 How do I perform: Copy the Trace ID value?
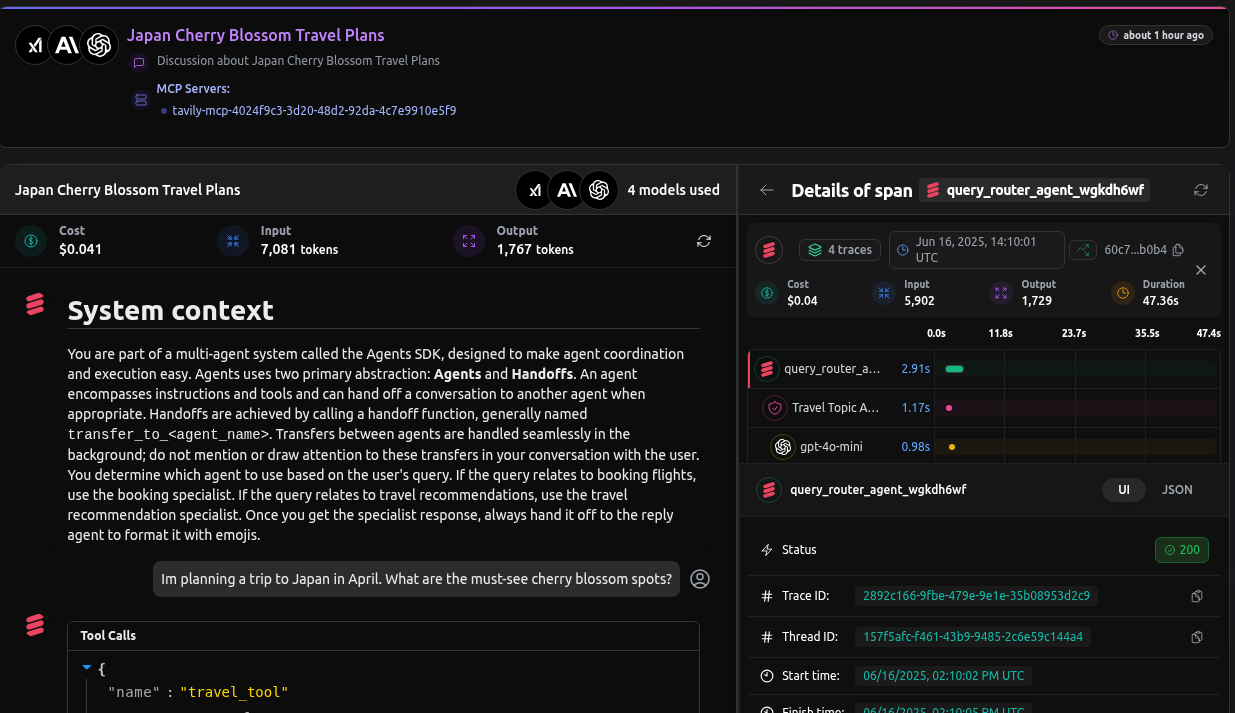pos(1197,596)
